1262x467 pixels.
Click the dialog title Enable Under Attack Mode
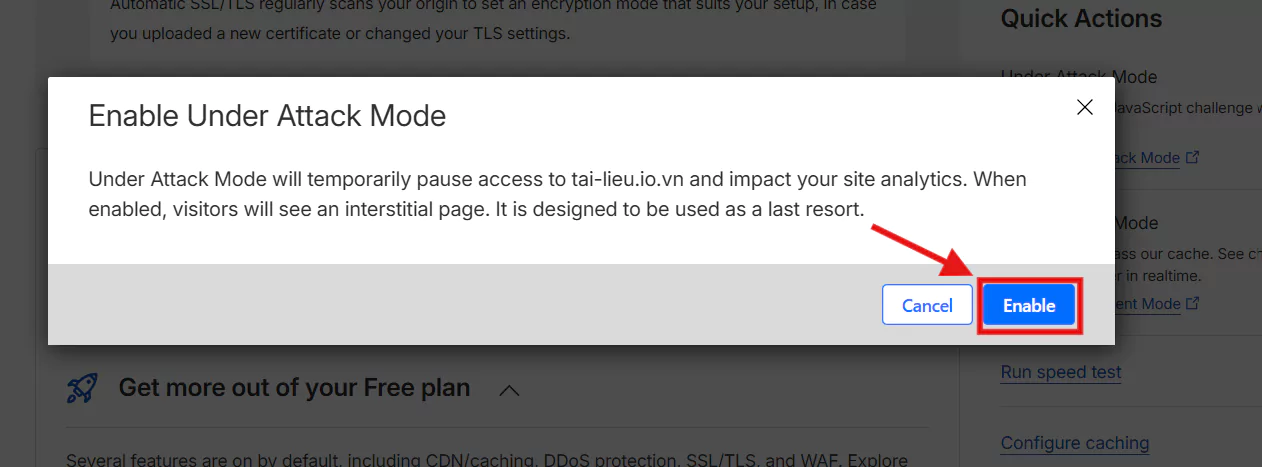coord(267,116)
